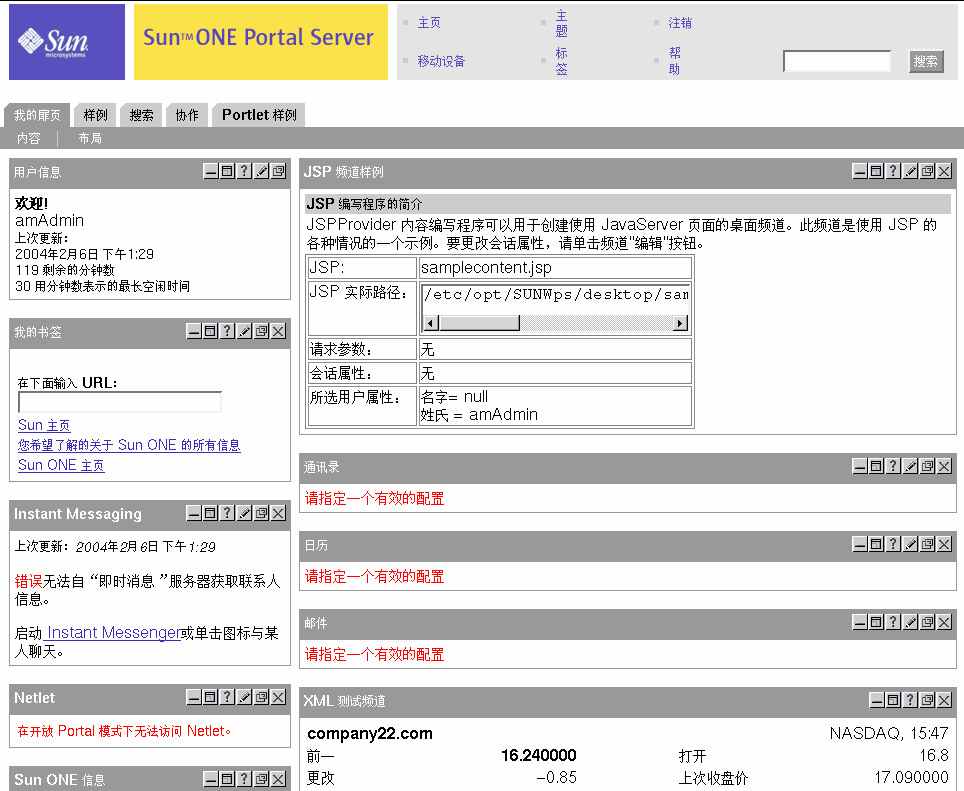Viewport: 964px width, 791px height.
Task: Click the left arrow of the JSP path scrollbar
Action: coord(432,323)
